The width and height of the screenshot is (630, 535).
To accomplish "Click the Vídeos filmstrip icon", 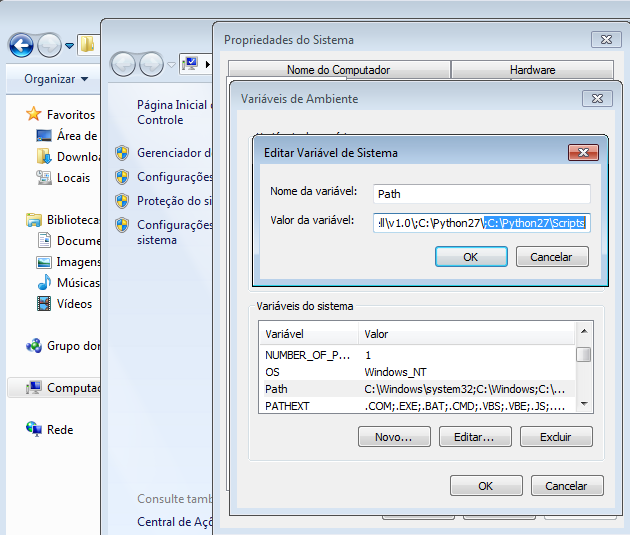I will pyautogui.click(x=44, y=304).
